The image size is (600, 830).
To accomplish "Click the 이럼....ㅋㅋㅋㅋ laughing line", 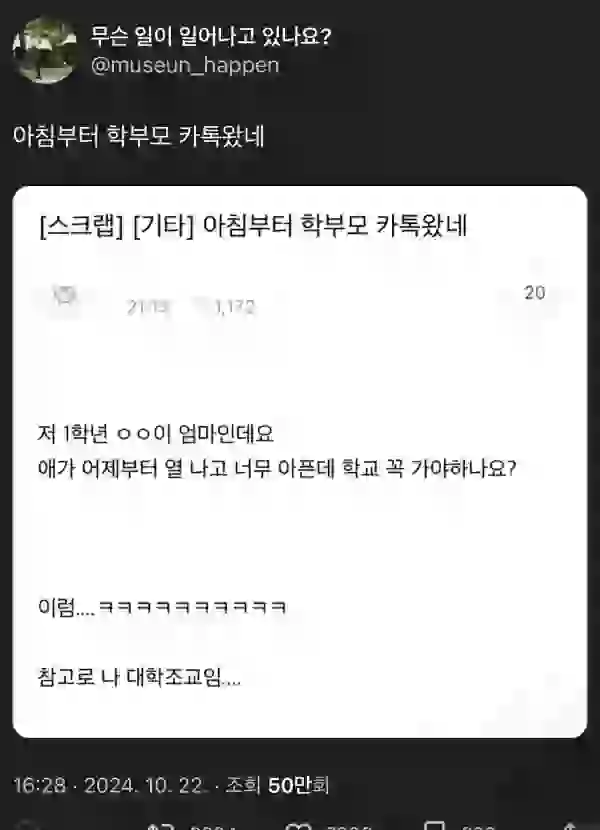I will (x=162, y=607).
